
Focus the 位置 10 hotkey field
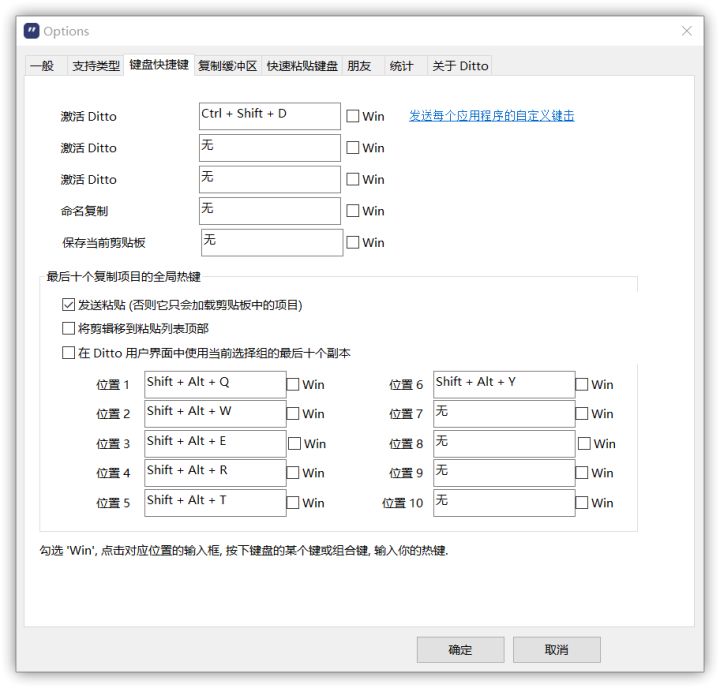[x=504, y=503]
